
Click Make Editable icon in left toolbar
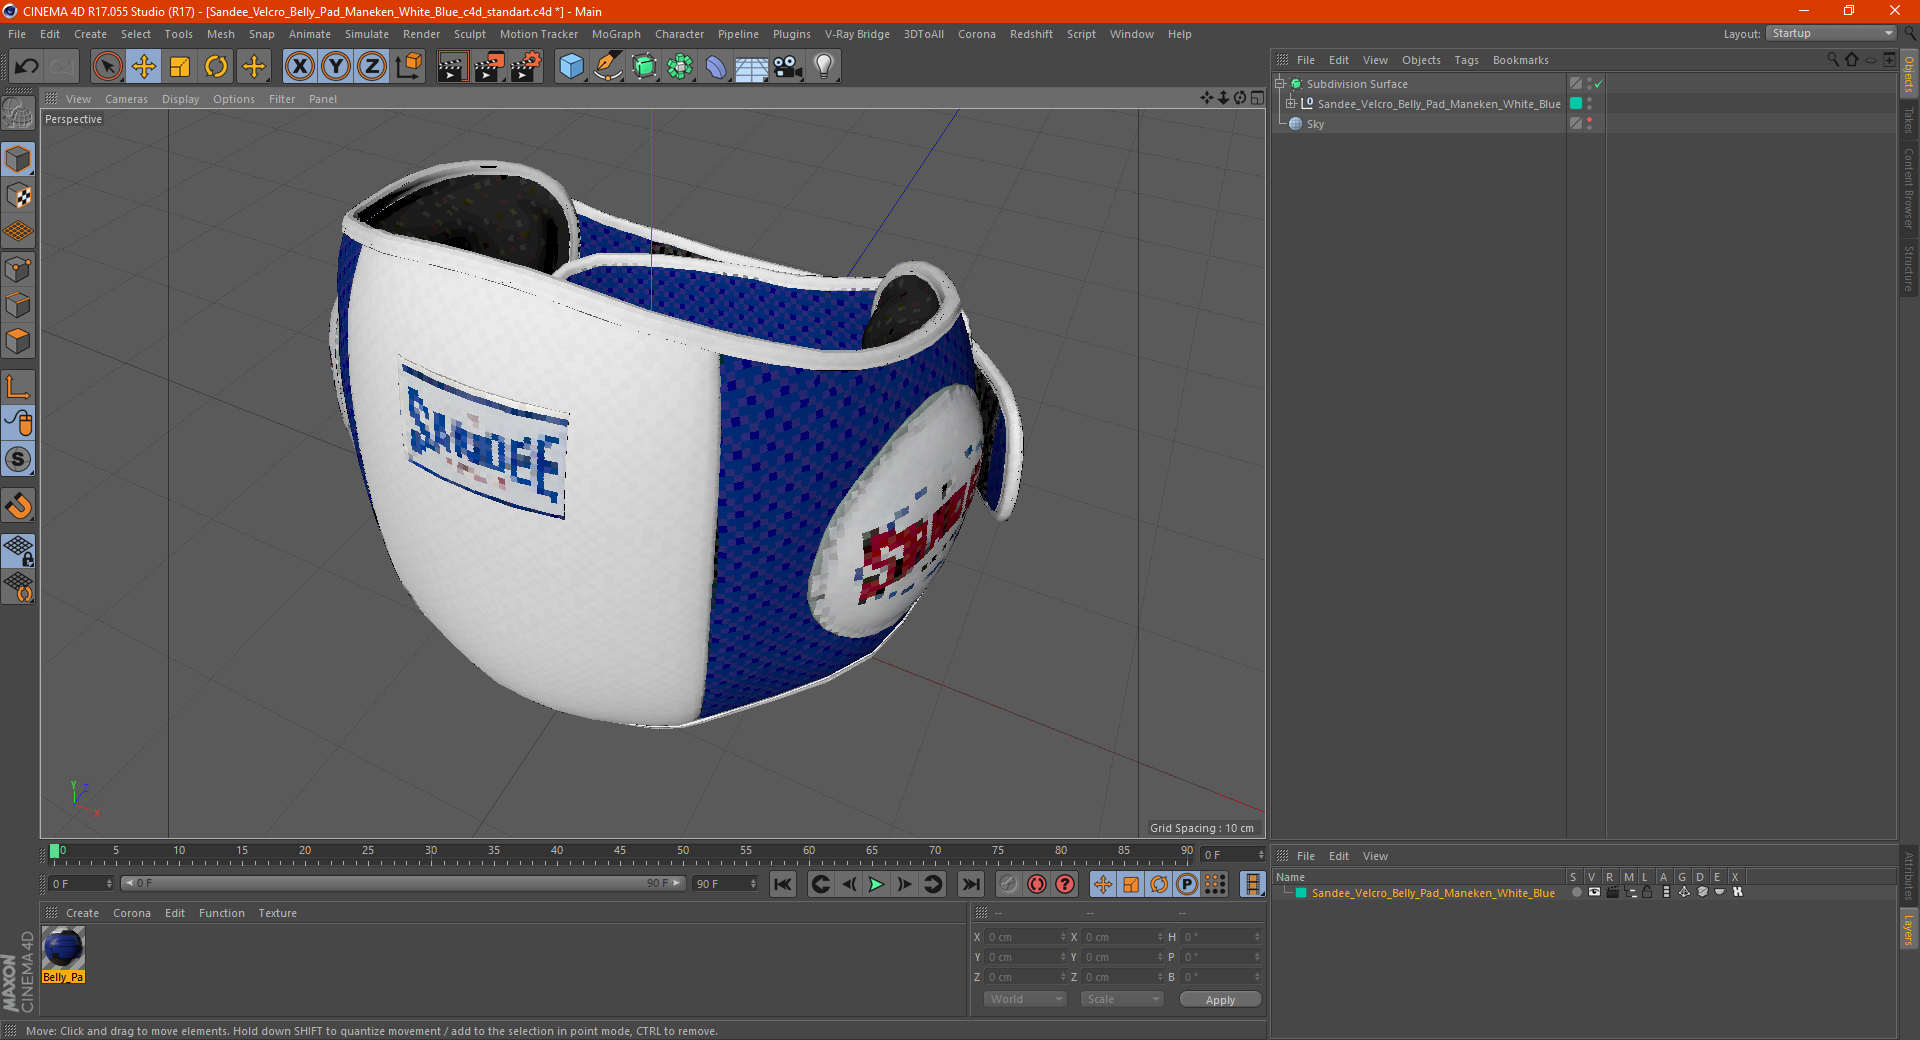[18, 114]
